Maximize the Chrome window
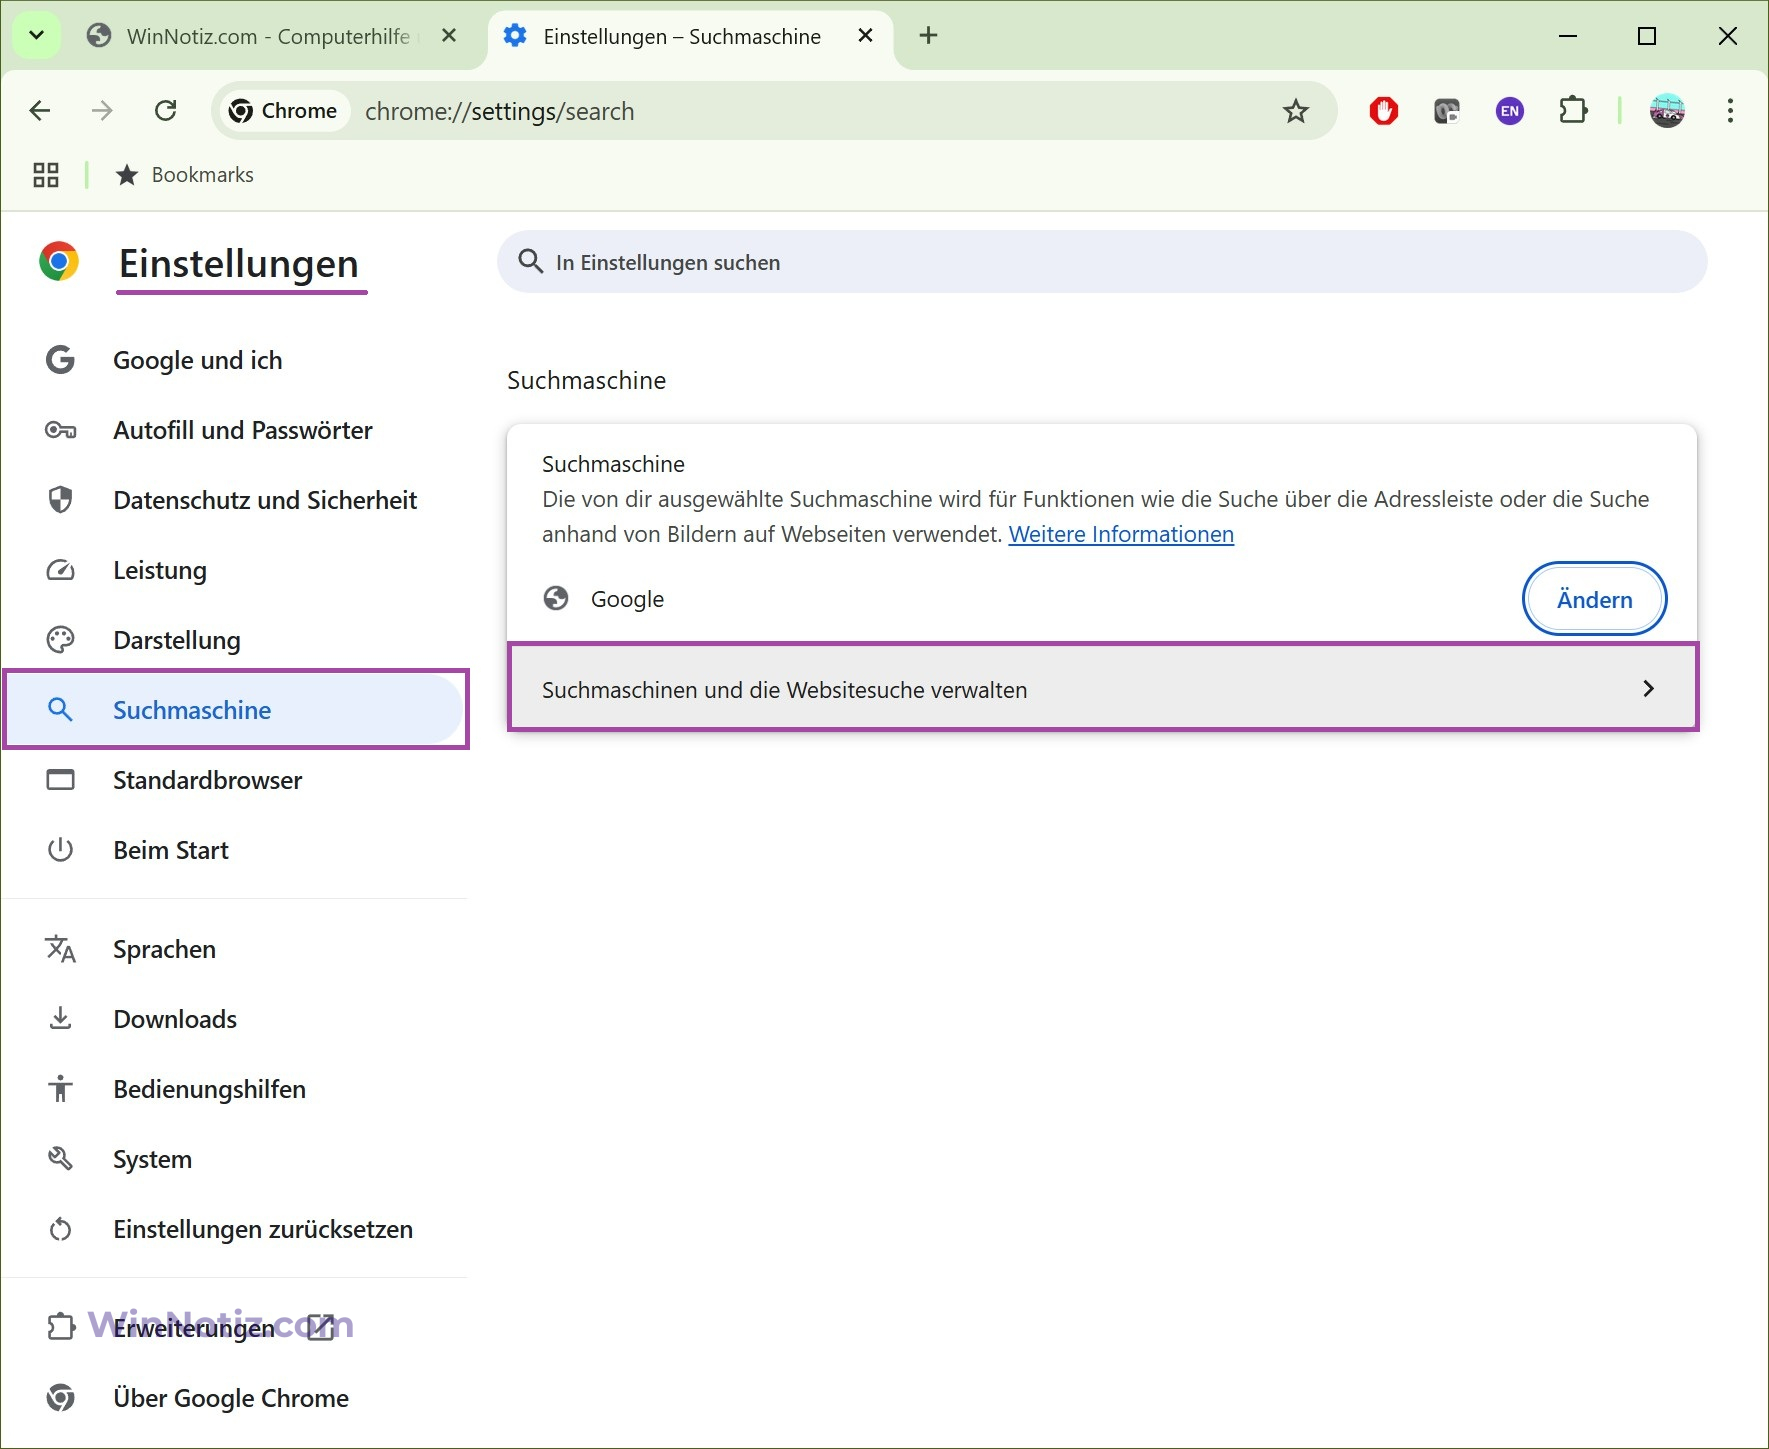1769x1449 pixels. click(1647, 36)
